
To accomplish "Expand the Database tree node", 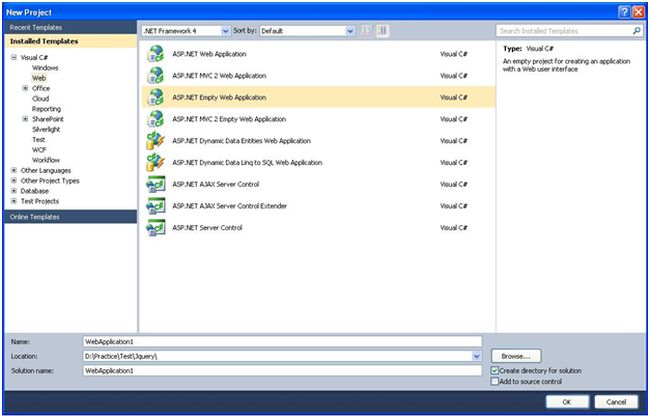I will [14, 191].
